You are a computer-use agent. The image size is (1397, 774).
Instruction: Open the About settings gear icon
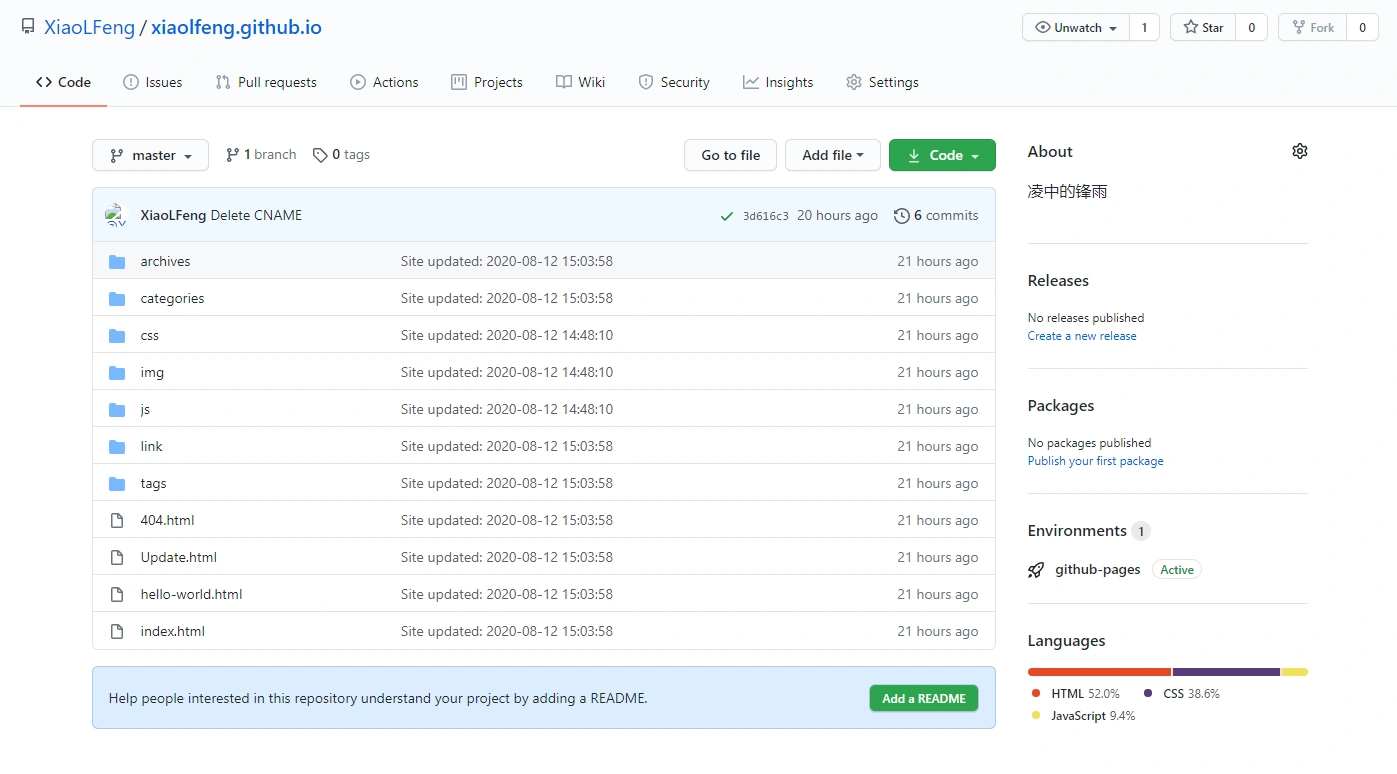(x=1300, y=151)
